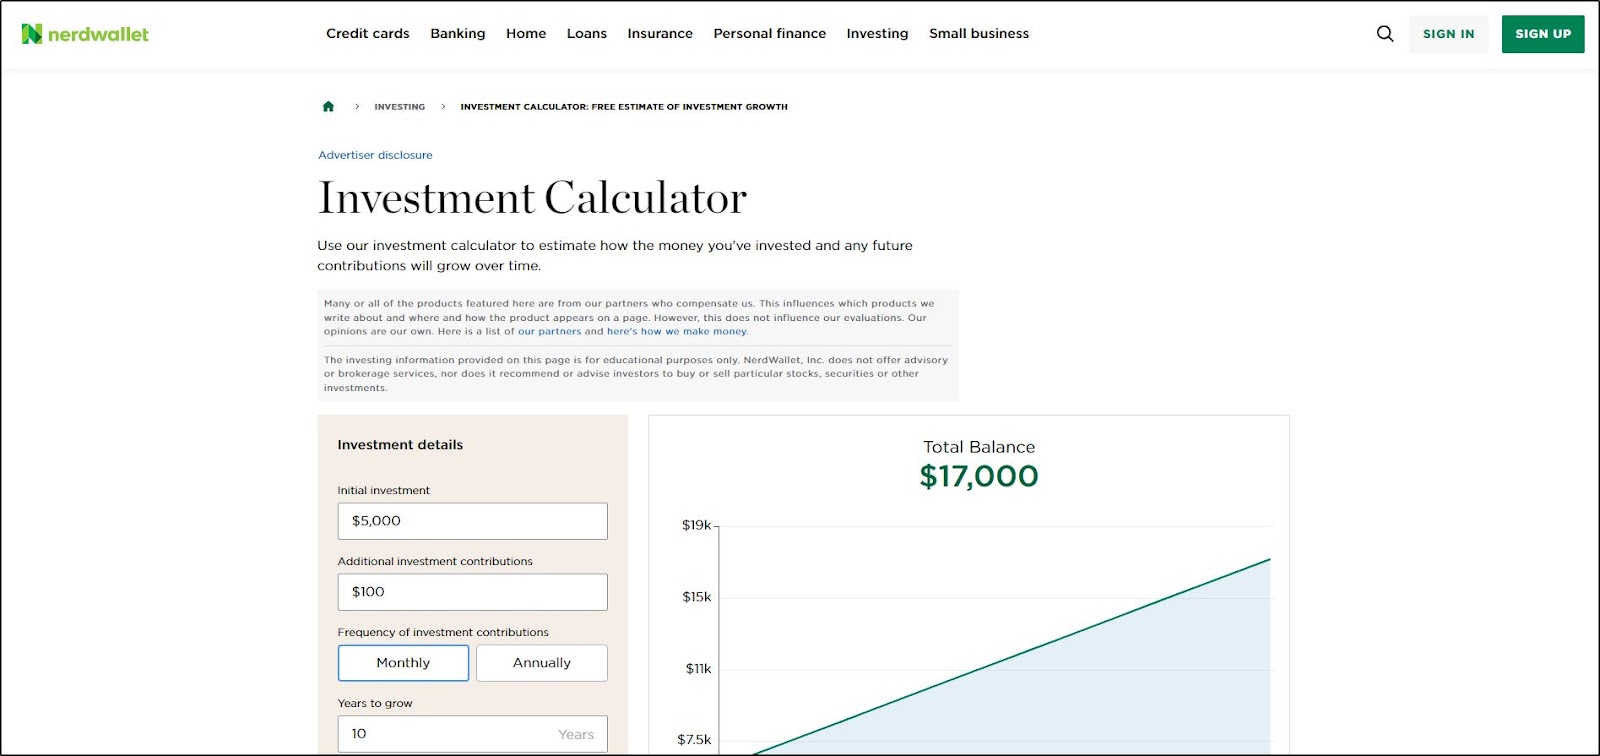This screenshot has width=1600, height=756.
Task: Click the current page breadcrumb title
Action: tap(624, 107)
